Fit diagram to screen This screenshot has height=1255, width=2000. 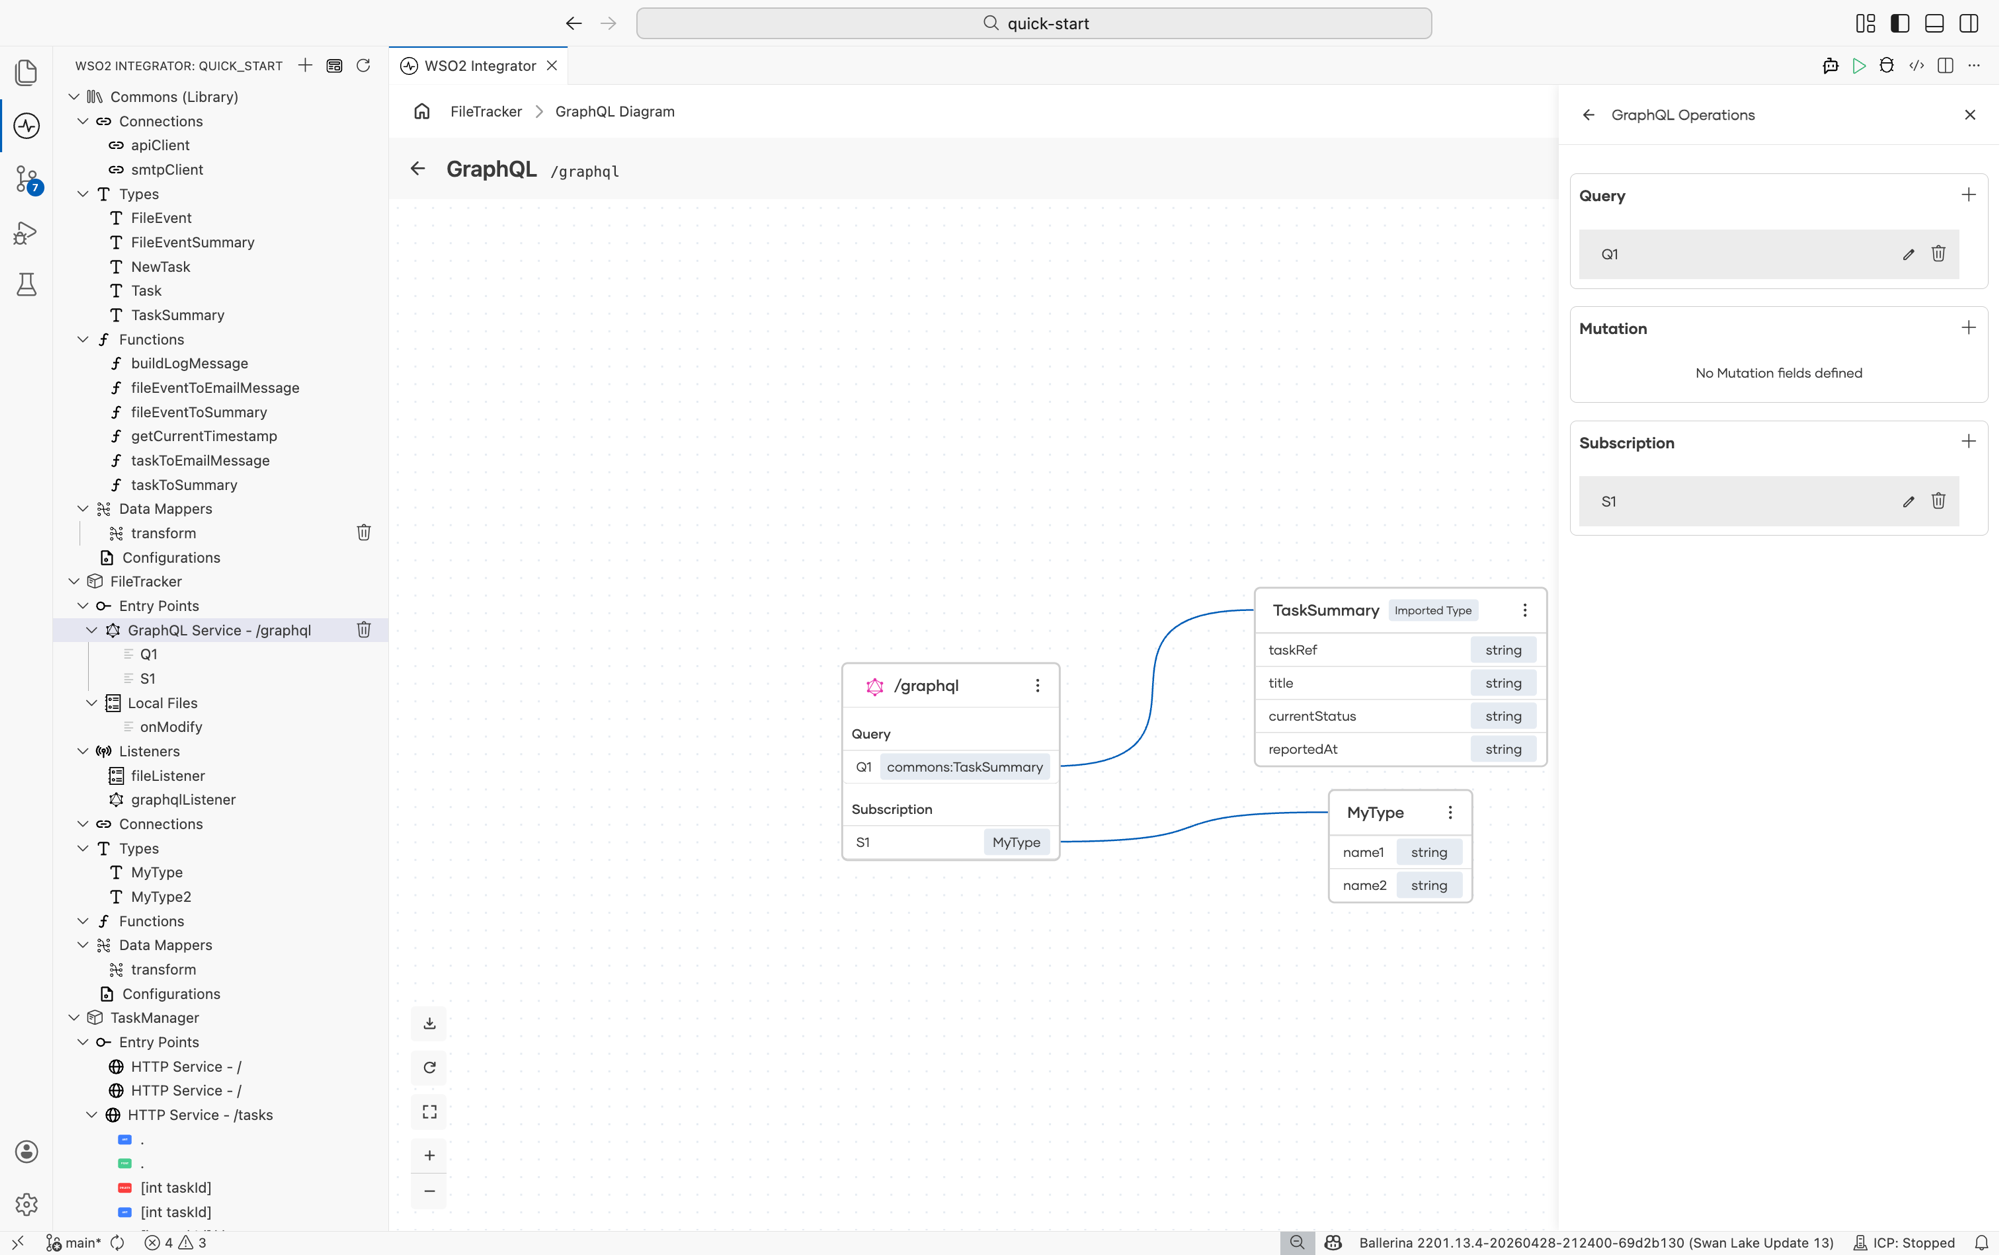(x=430, y=1112)
